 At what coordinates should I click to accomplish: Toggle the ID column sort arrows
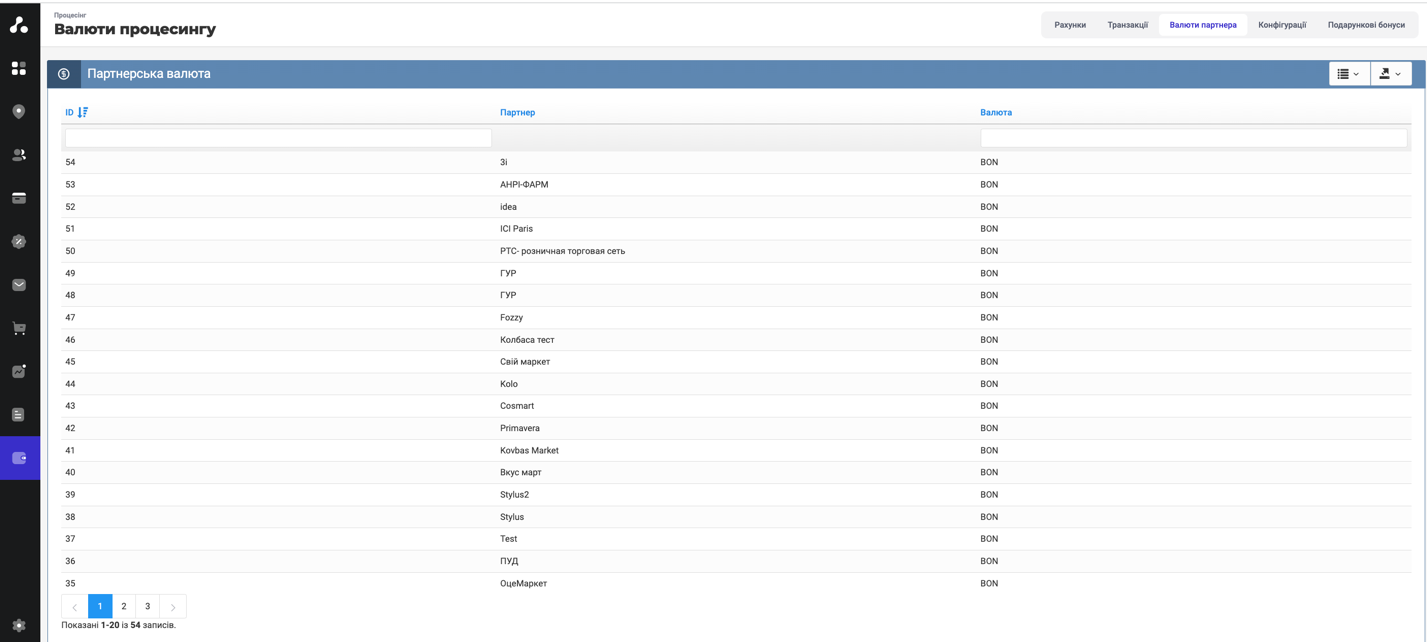point(82,112)
